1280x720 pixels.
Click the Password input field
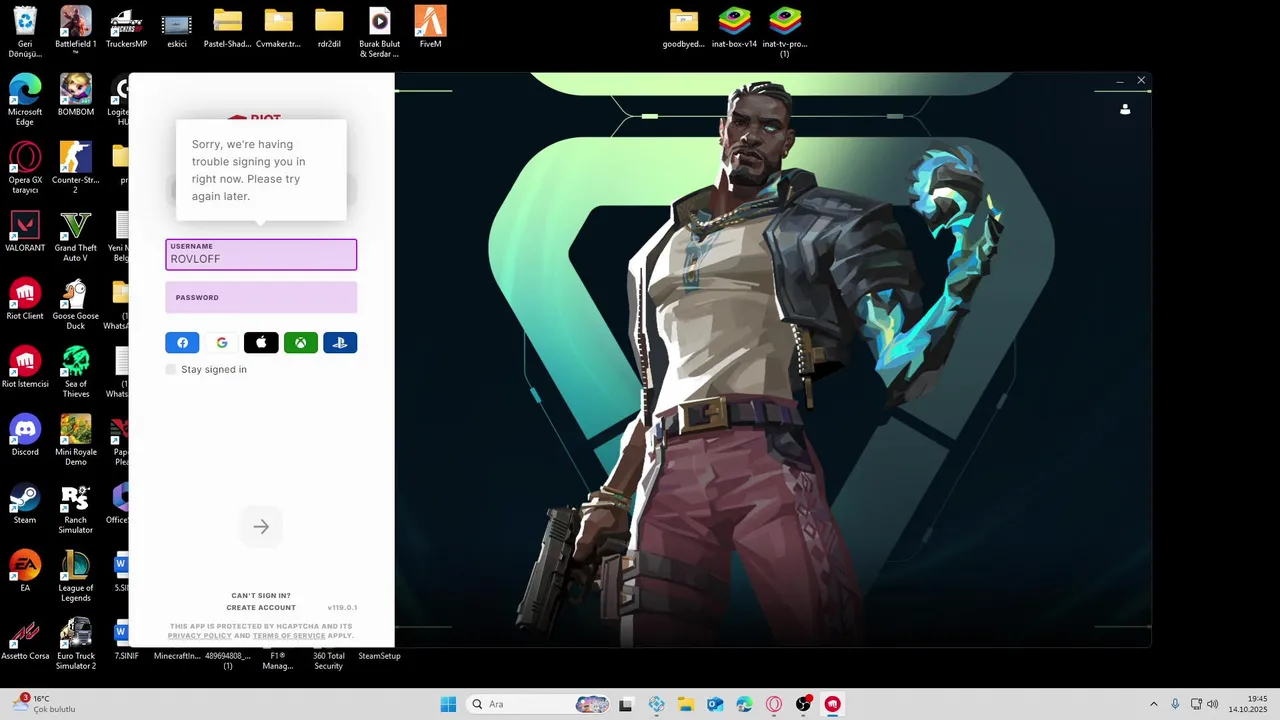click(x=261, y=297)
